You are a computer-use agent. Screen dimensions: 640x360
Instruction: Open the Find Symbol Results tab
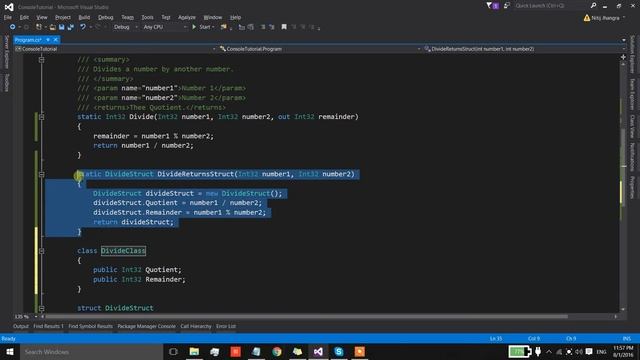click(x=90, y=327)
